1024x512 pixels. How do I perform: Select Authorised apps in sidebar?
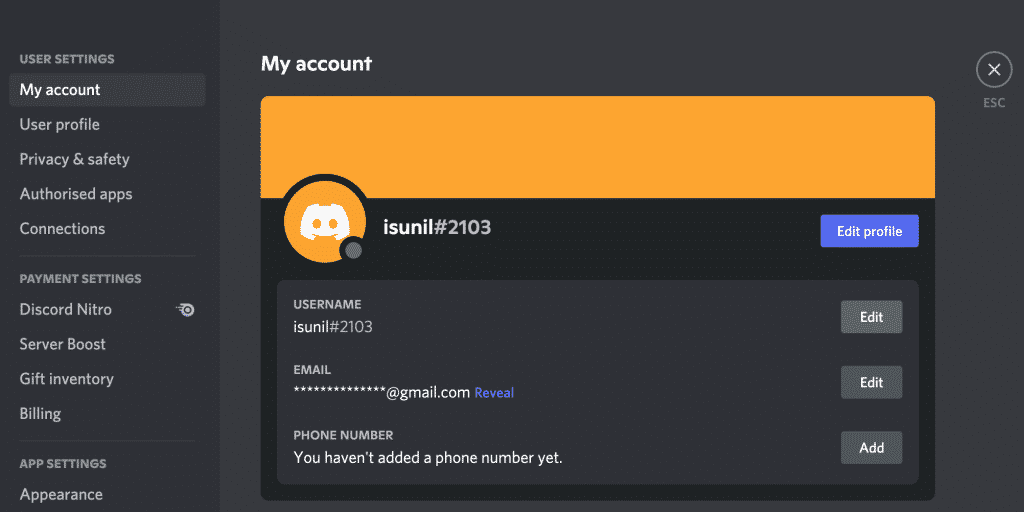[x=76, y=194]
